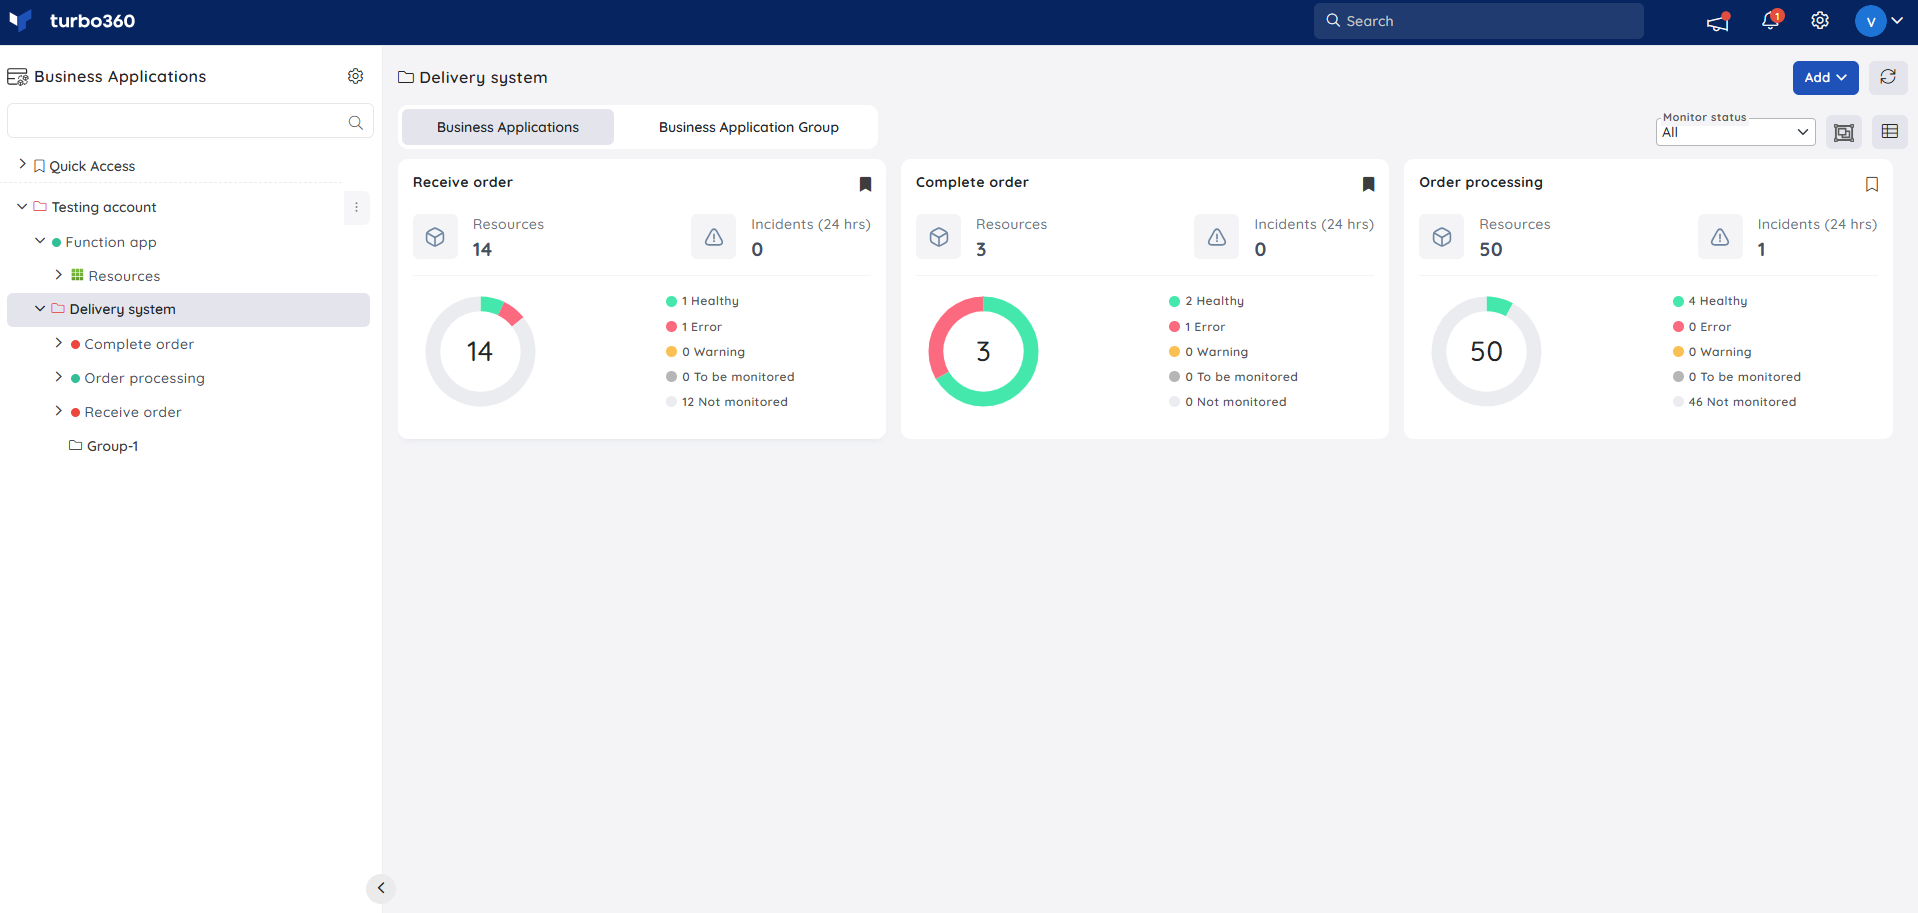Open Receive order from the sidebar
This screenshot has width=1918, height=913.
(133, 412)
